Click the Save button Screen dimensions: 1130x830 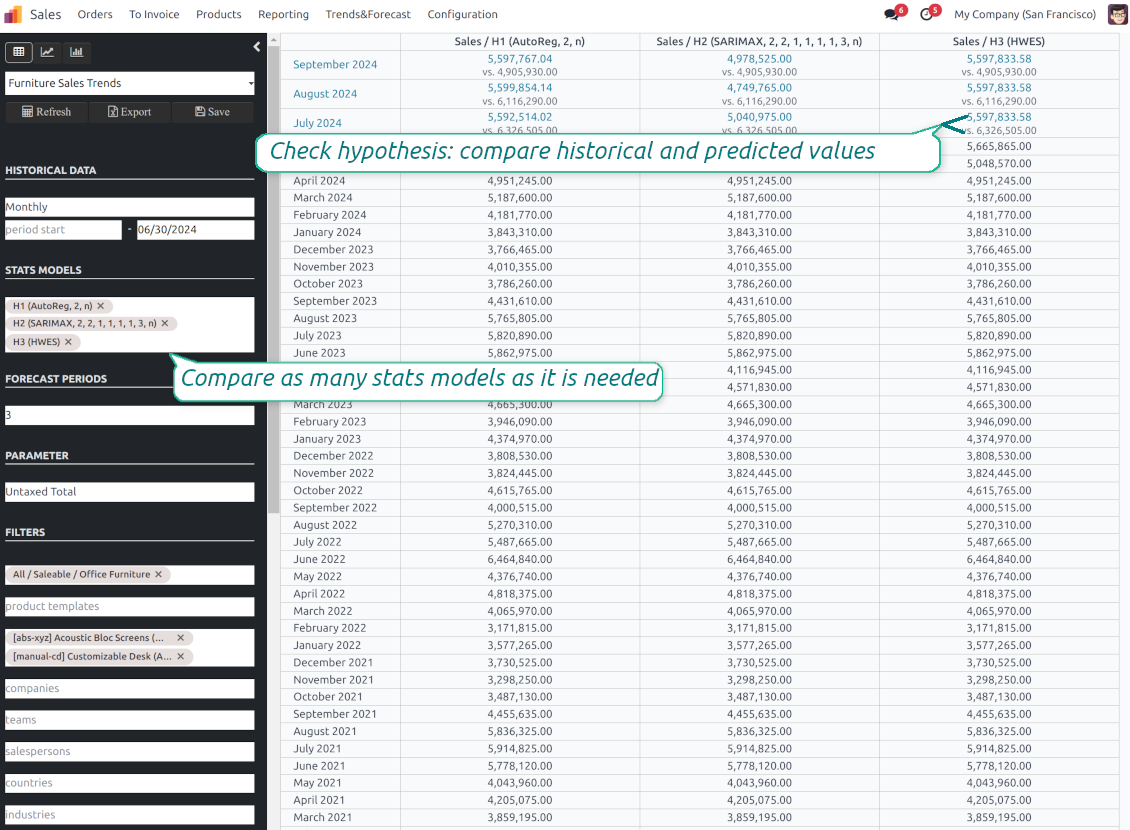[213, 112]
